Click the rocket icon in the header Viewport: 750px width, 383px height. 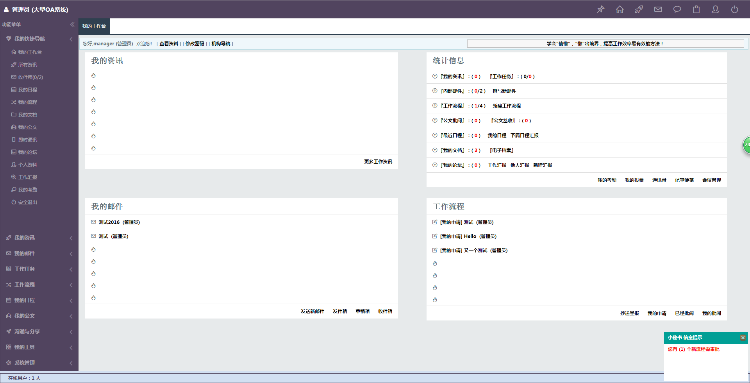(639, 9)
